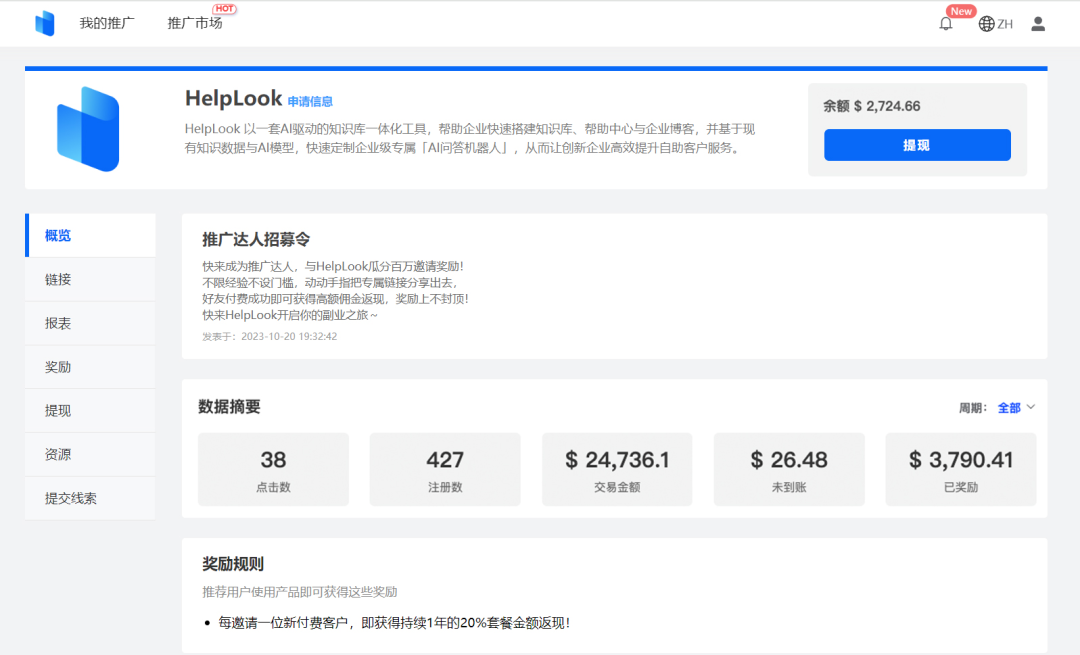Click the HelpLook logo in top navigation

click(45, 23)
